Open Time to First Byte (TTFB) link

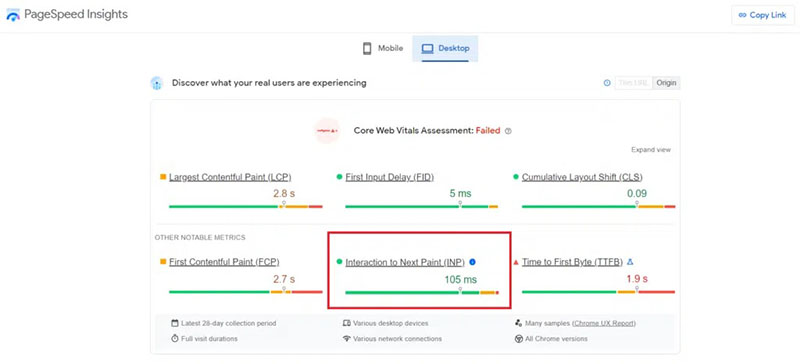coord(572,262)
